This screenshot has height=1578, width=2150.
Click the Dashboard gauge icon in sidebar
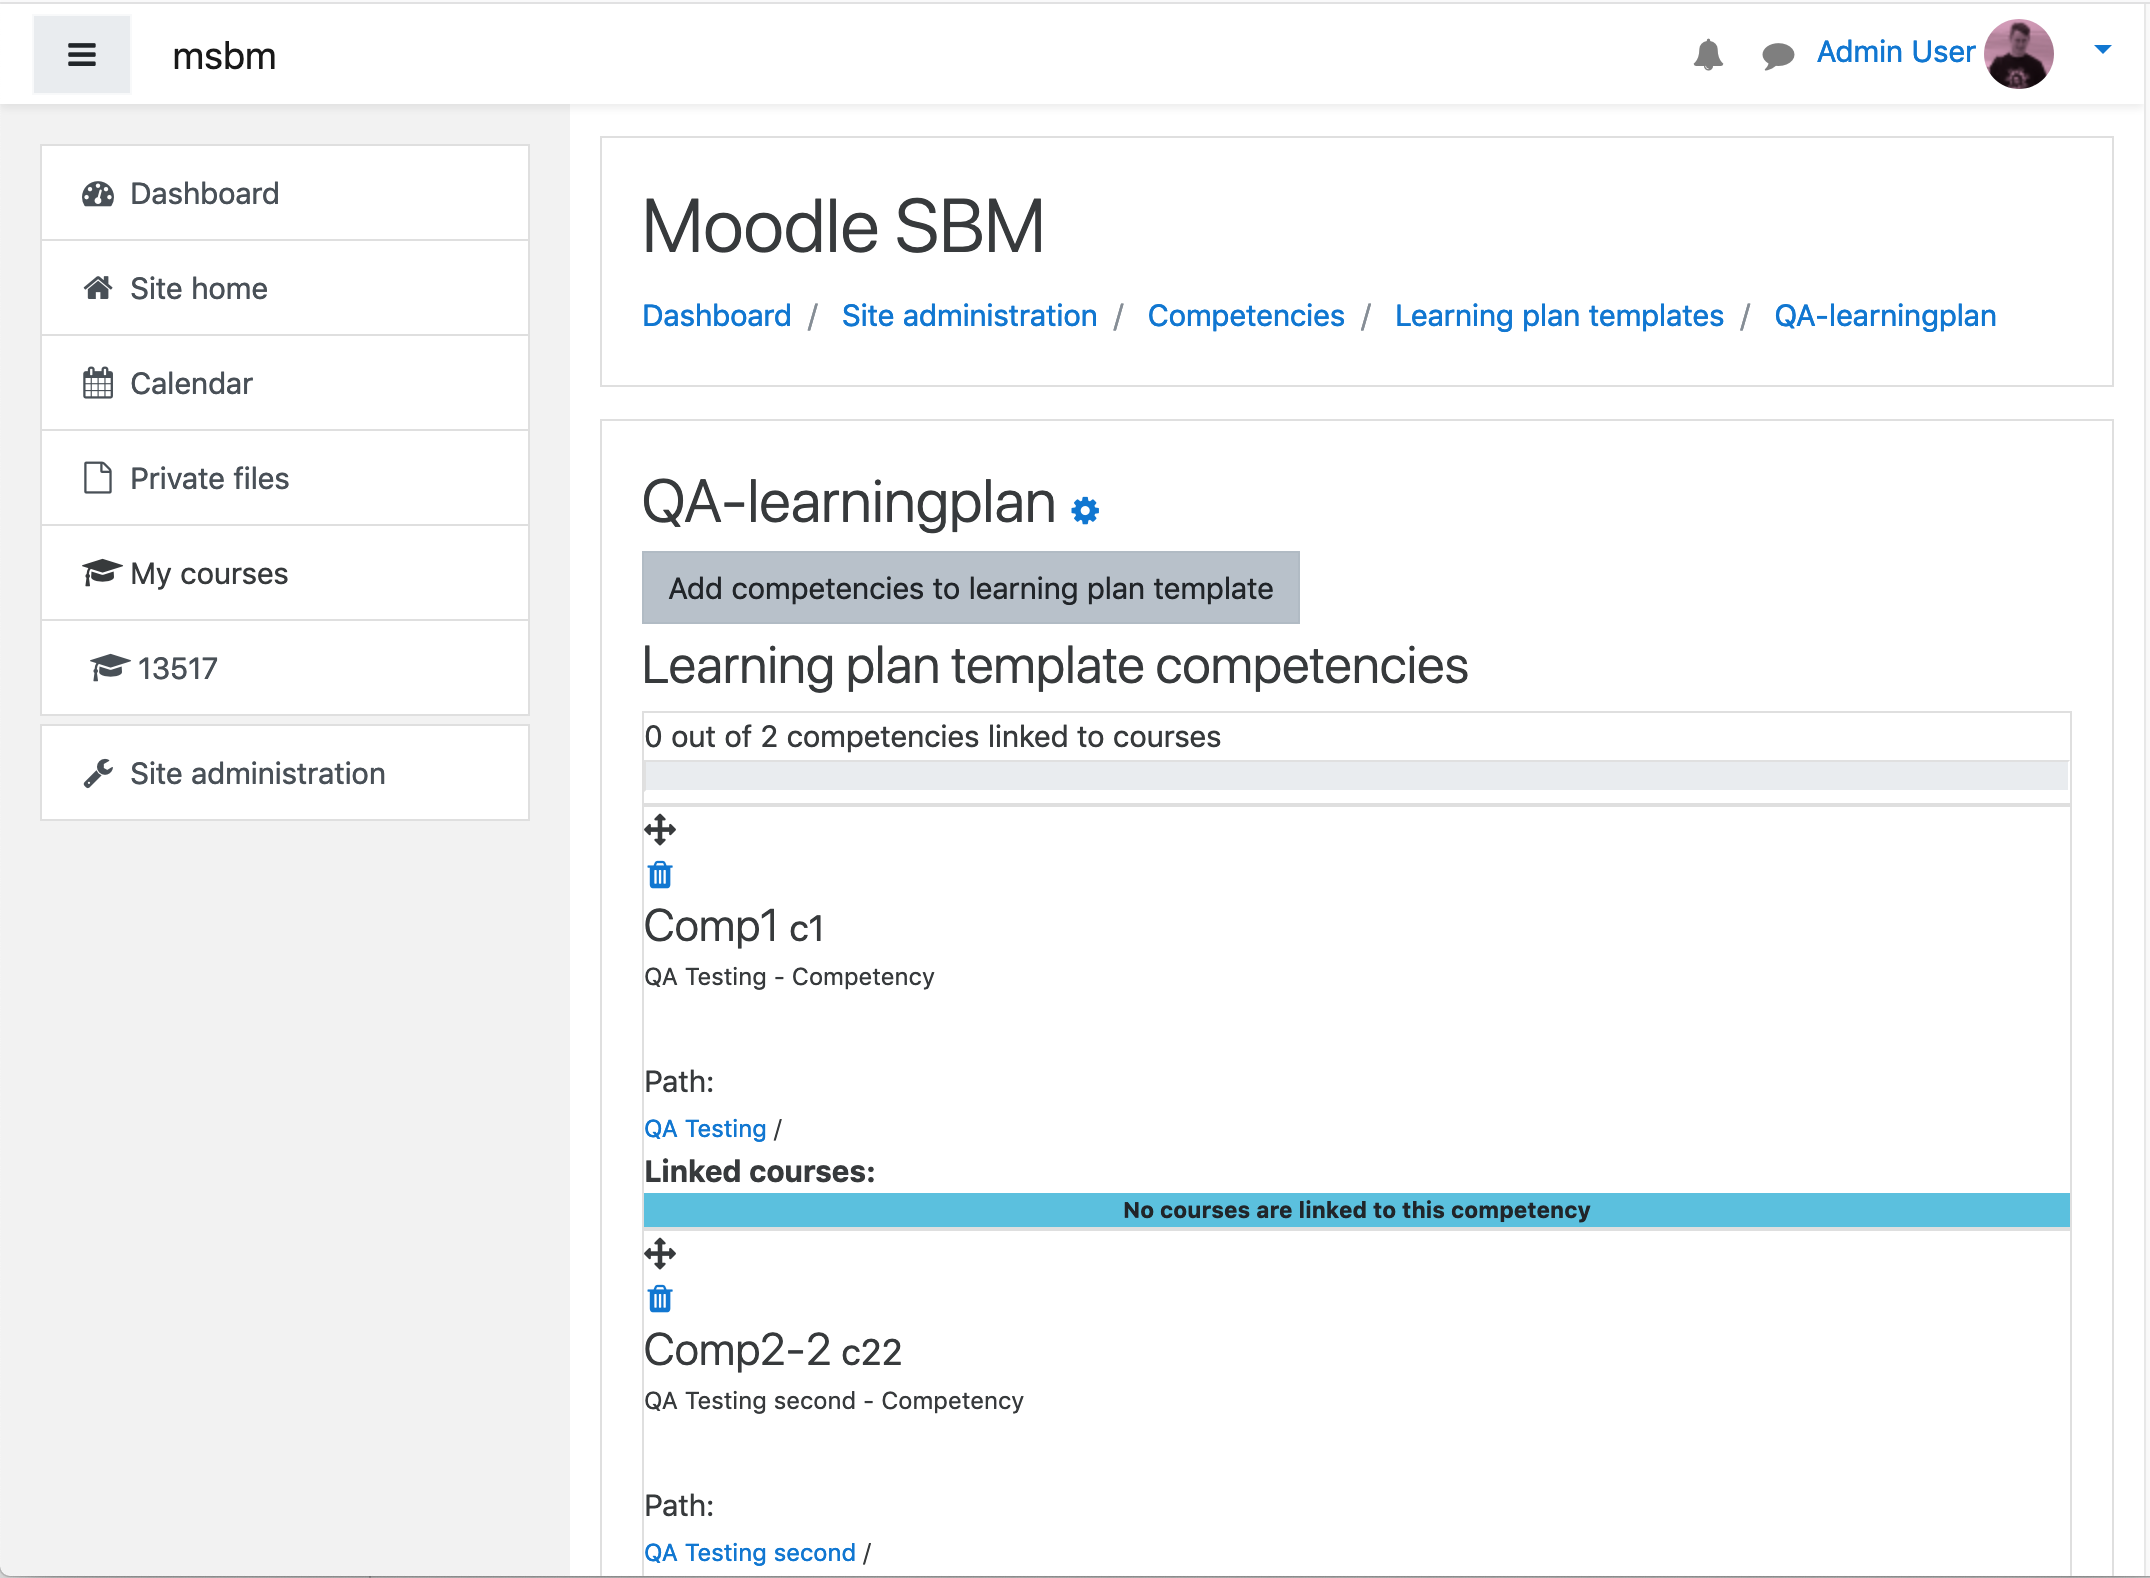tap(98, 194)
